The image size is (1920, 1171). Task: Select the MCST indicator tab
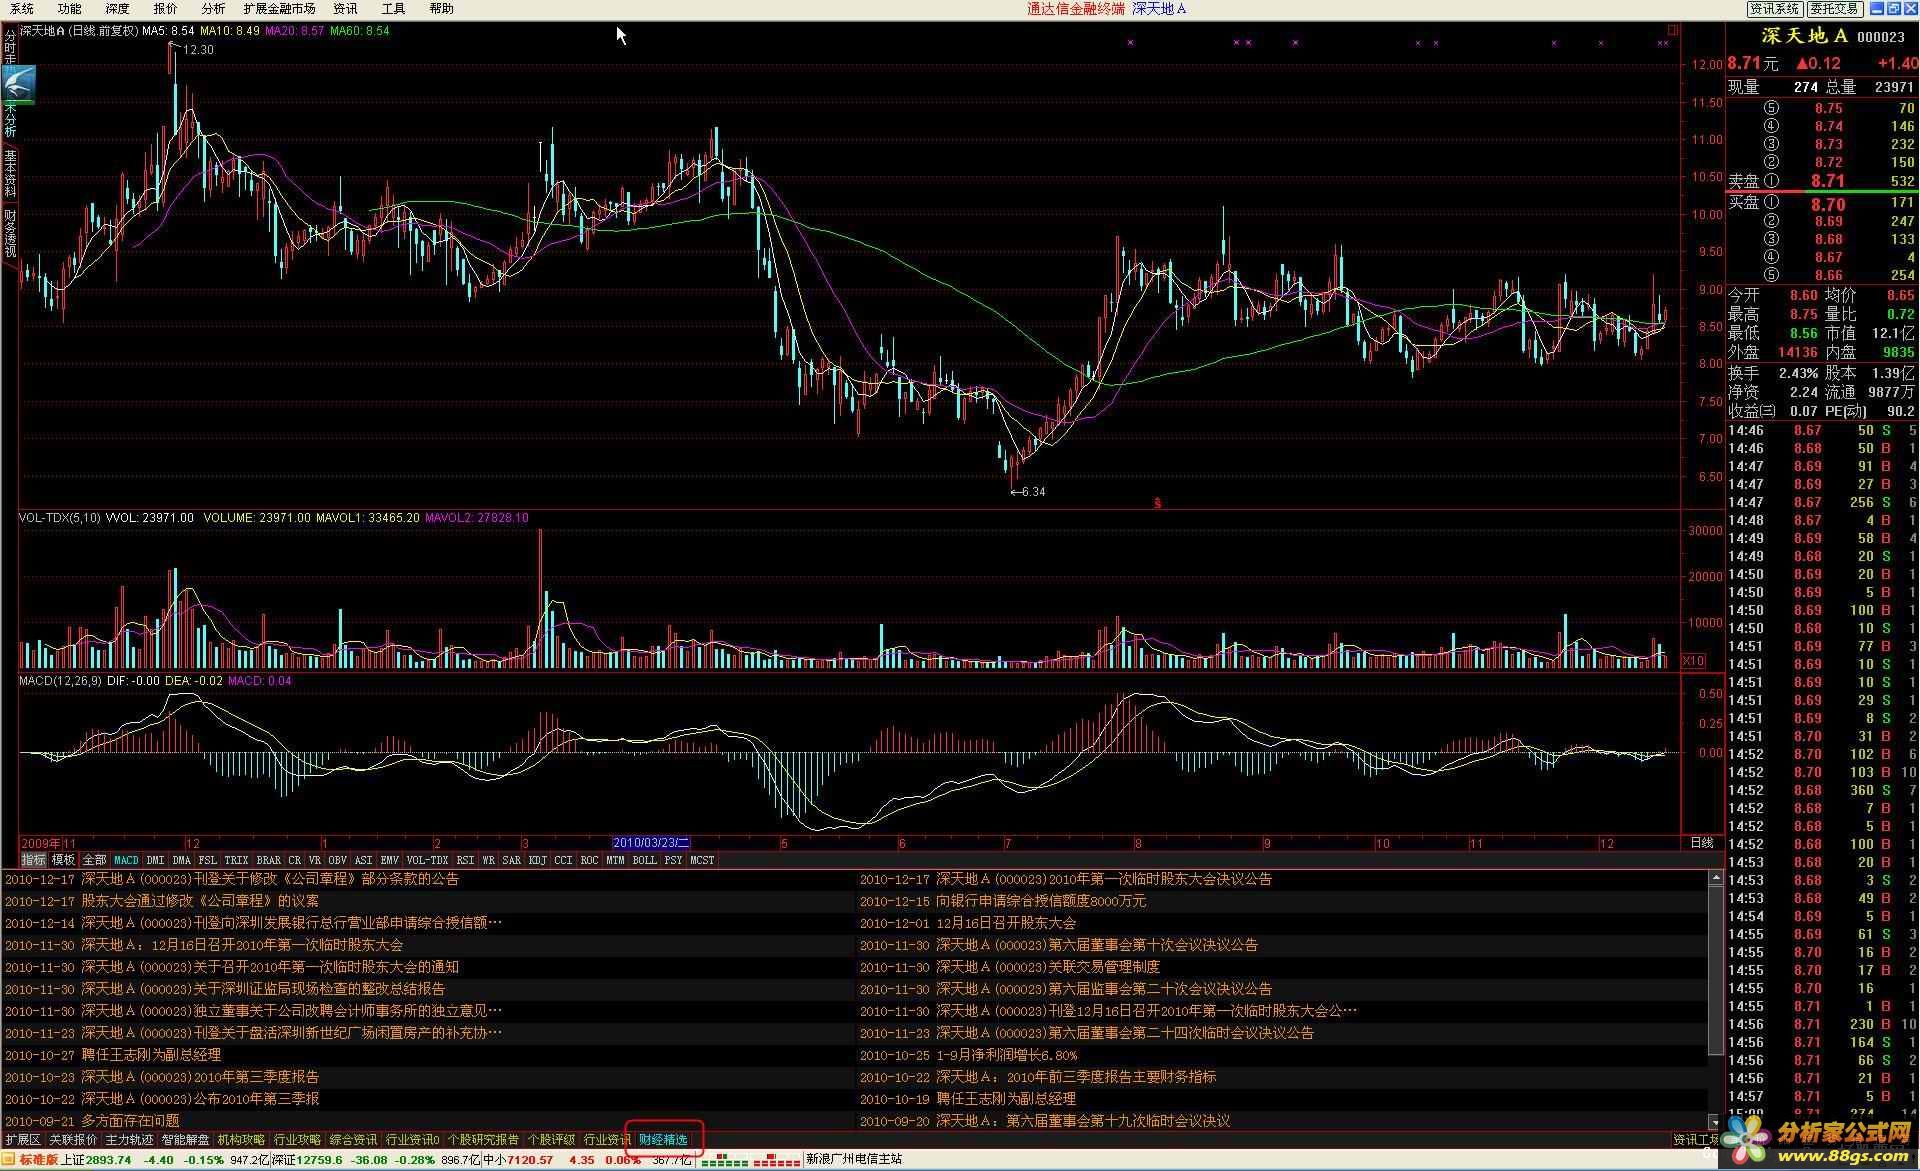702,860
